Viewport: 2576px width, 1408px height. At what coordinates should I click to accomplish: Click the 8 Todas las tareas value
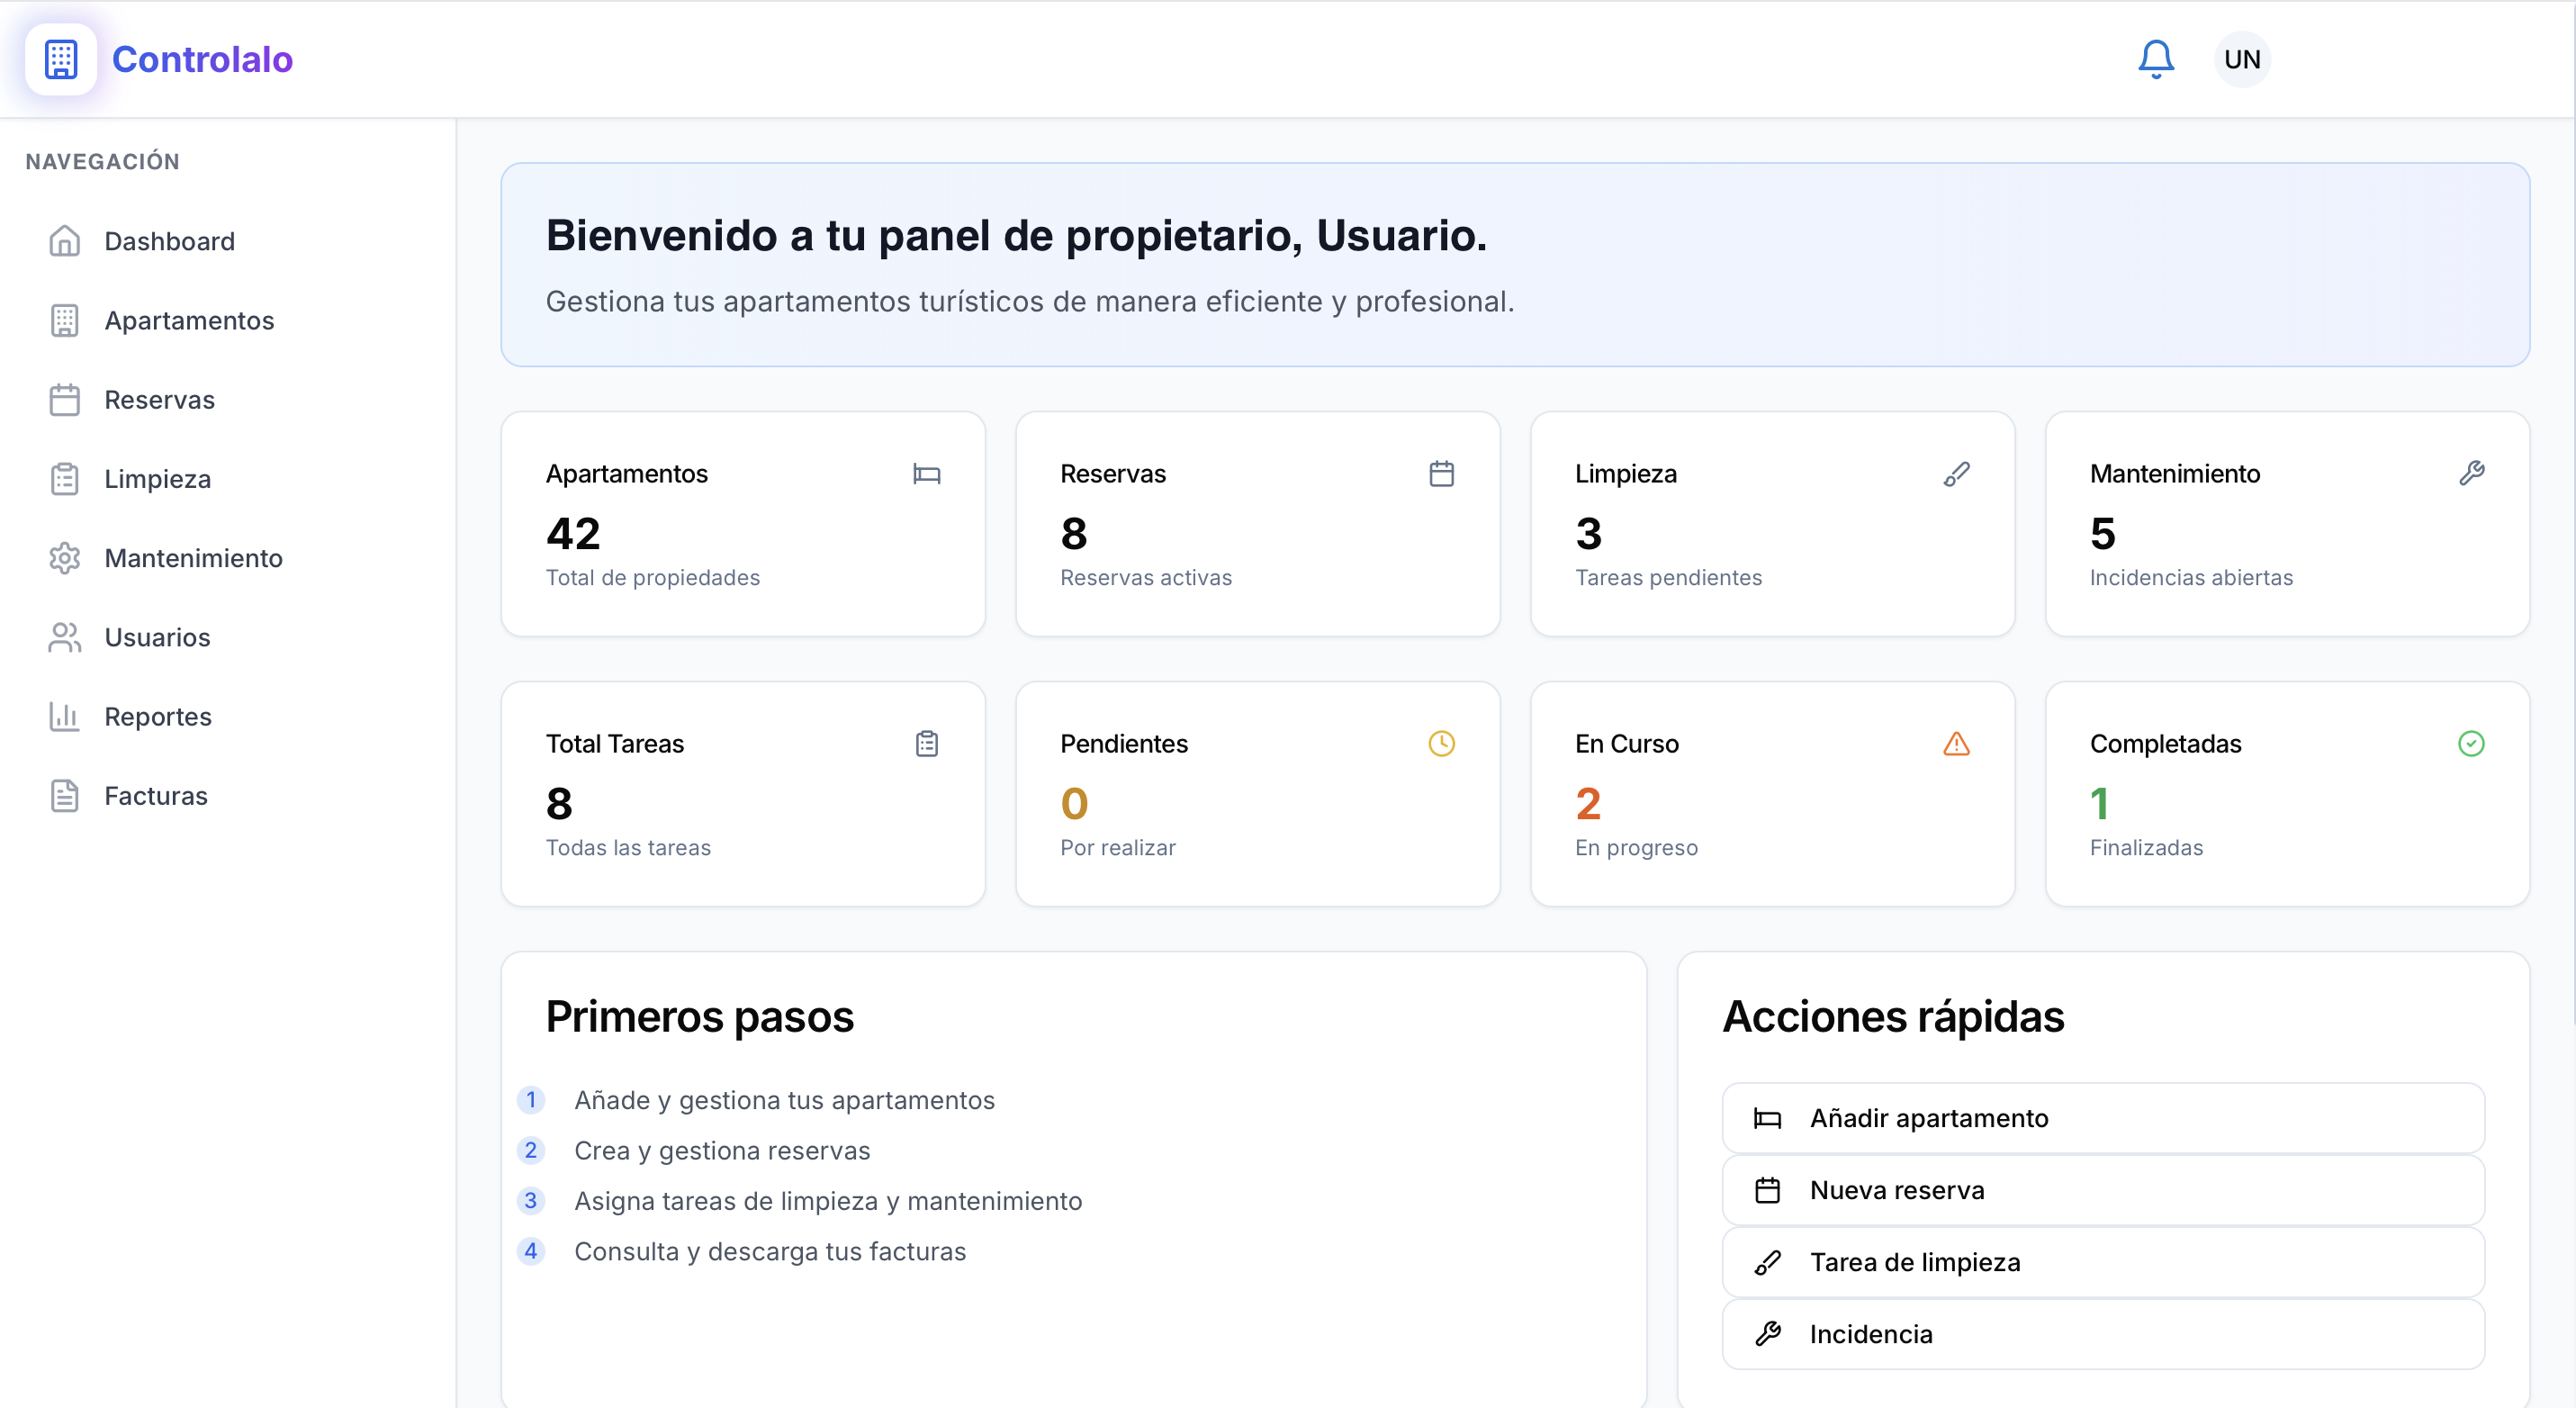[559, 803]
